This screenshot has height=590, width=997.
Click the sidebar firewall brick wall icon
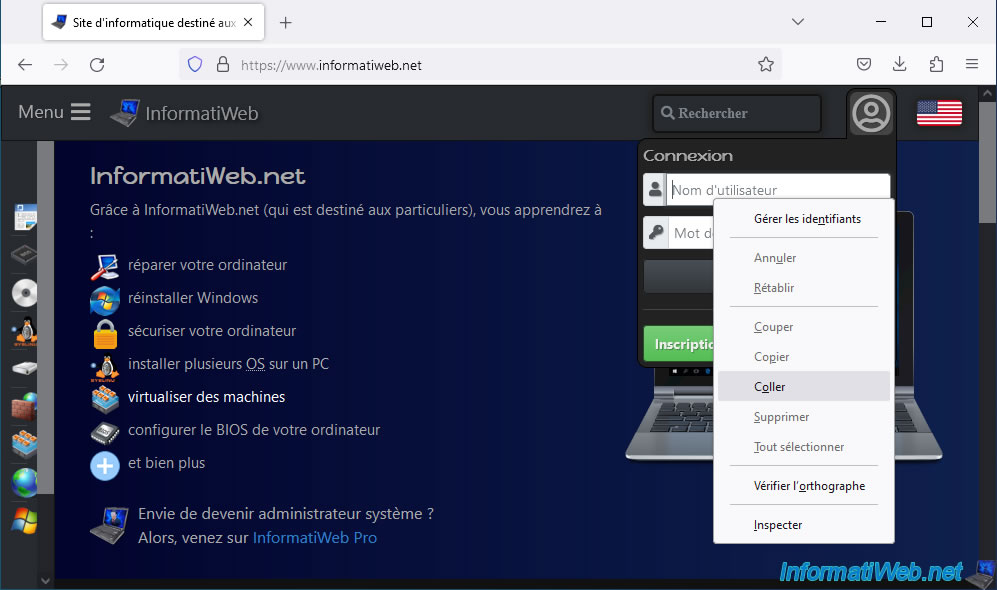pyautogui.click(x=25, y=406)
